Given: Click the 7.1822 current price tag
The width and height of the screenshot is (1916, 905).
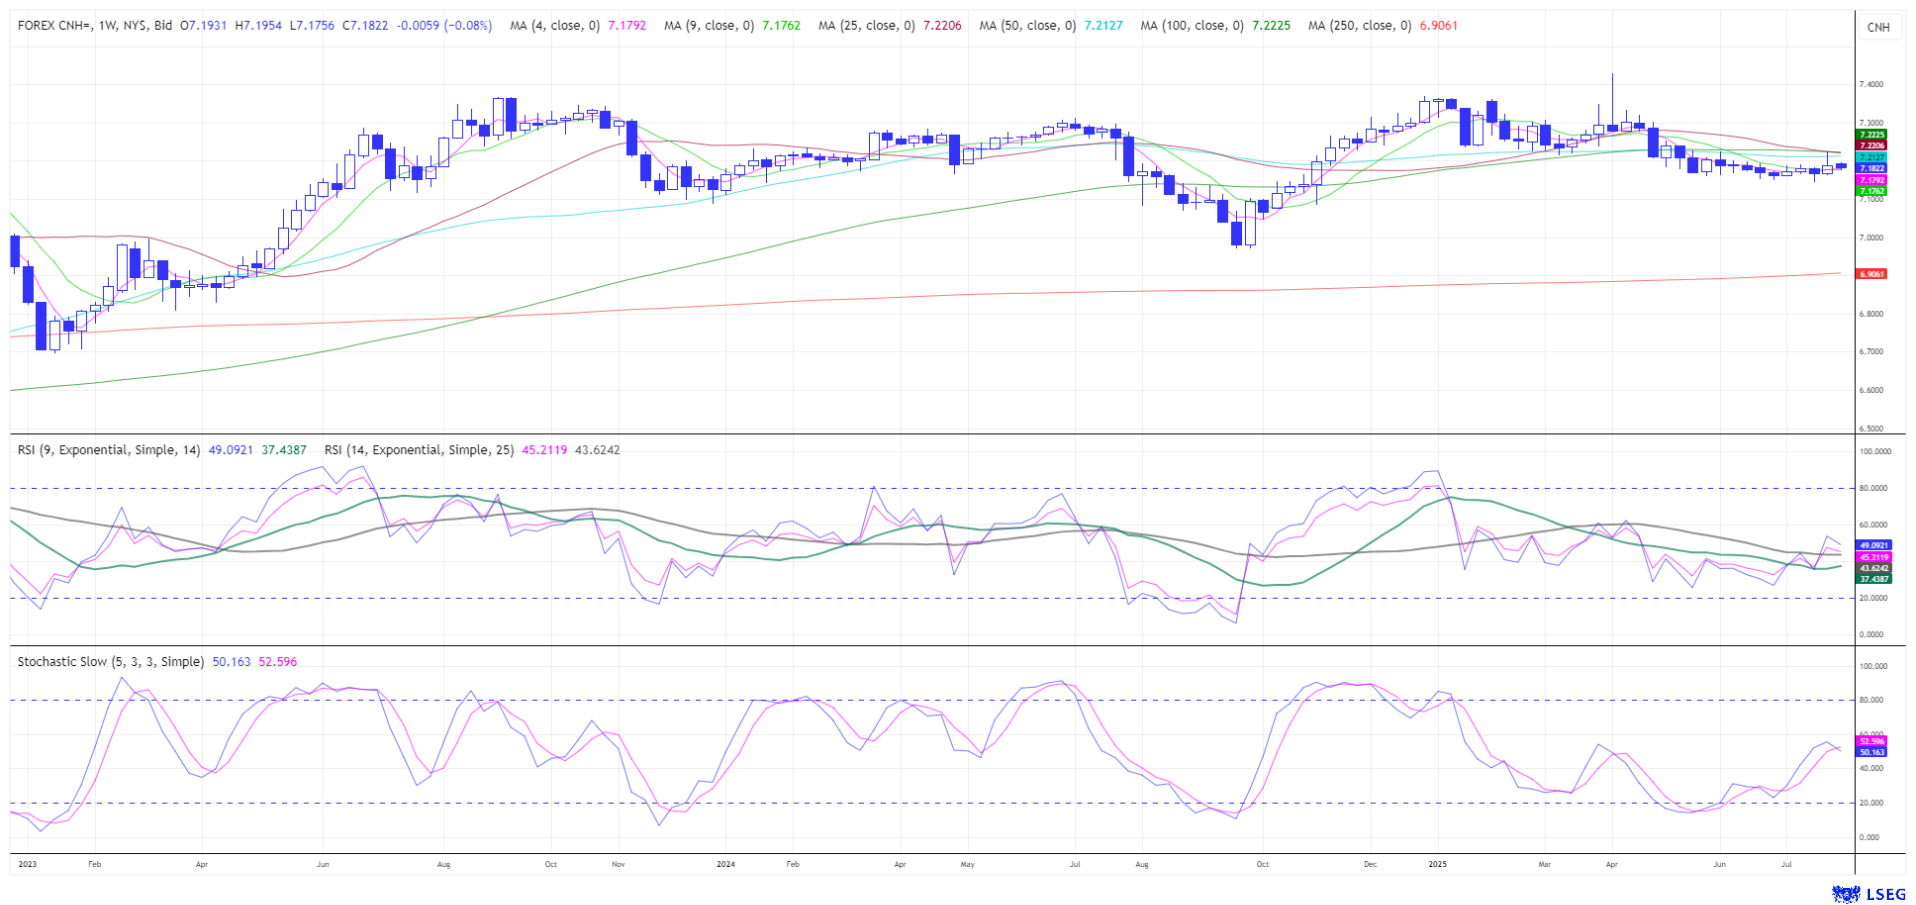Looking at the screenshot, I should click(x=1871, y=169).
